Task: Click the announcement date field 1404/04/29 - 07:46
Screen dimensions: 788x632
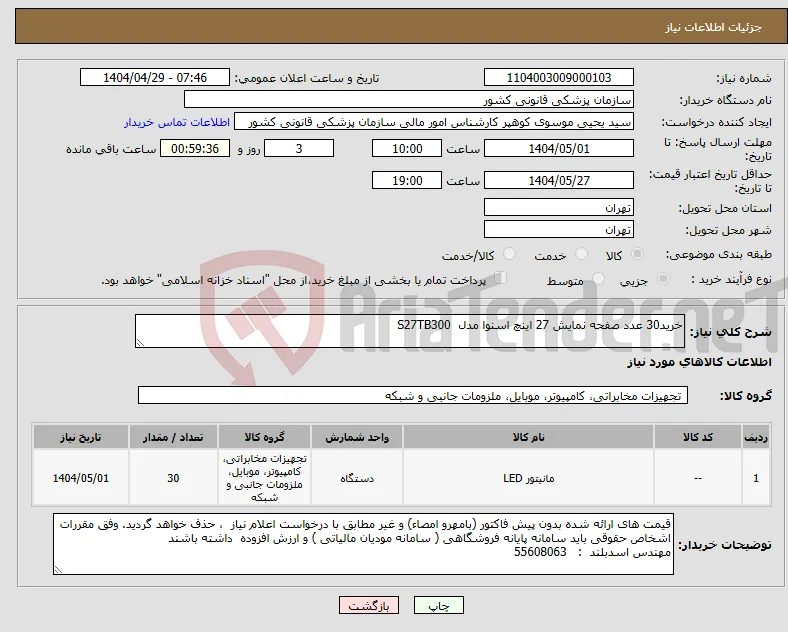Action: tap(155, 78)
